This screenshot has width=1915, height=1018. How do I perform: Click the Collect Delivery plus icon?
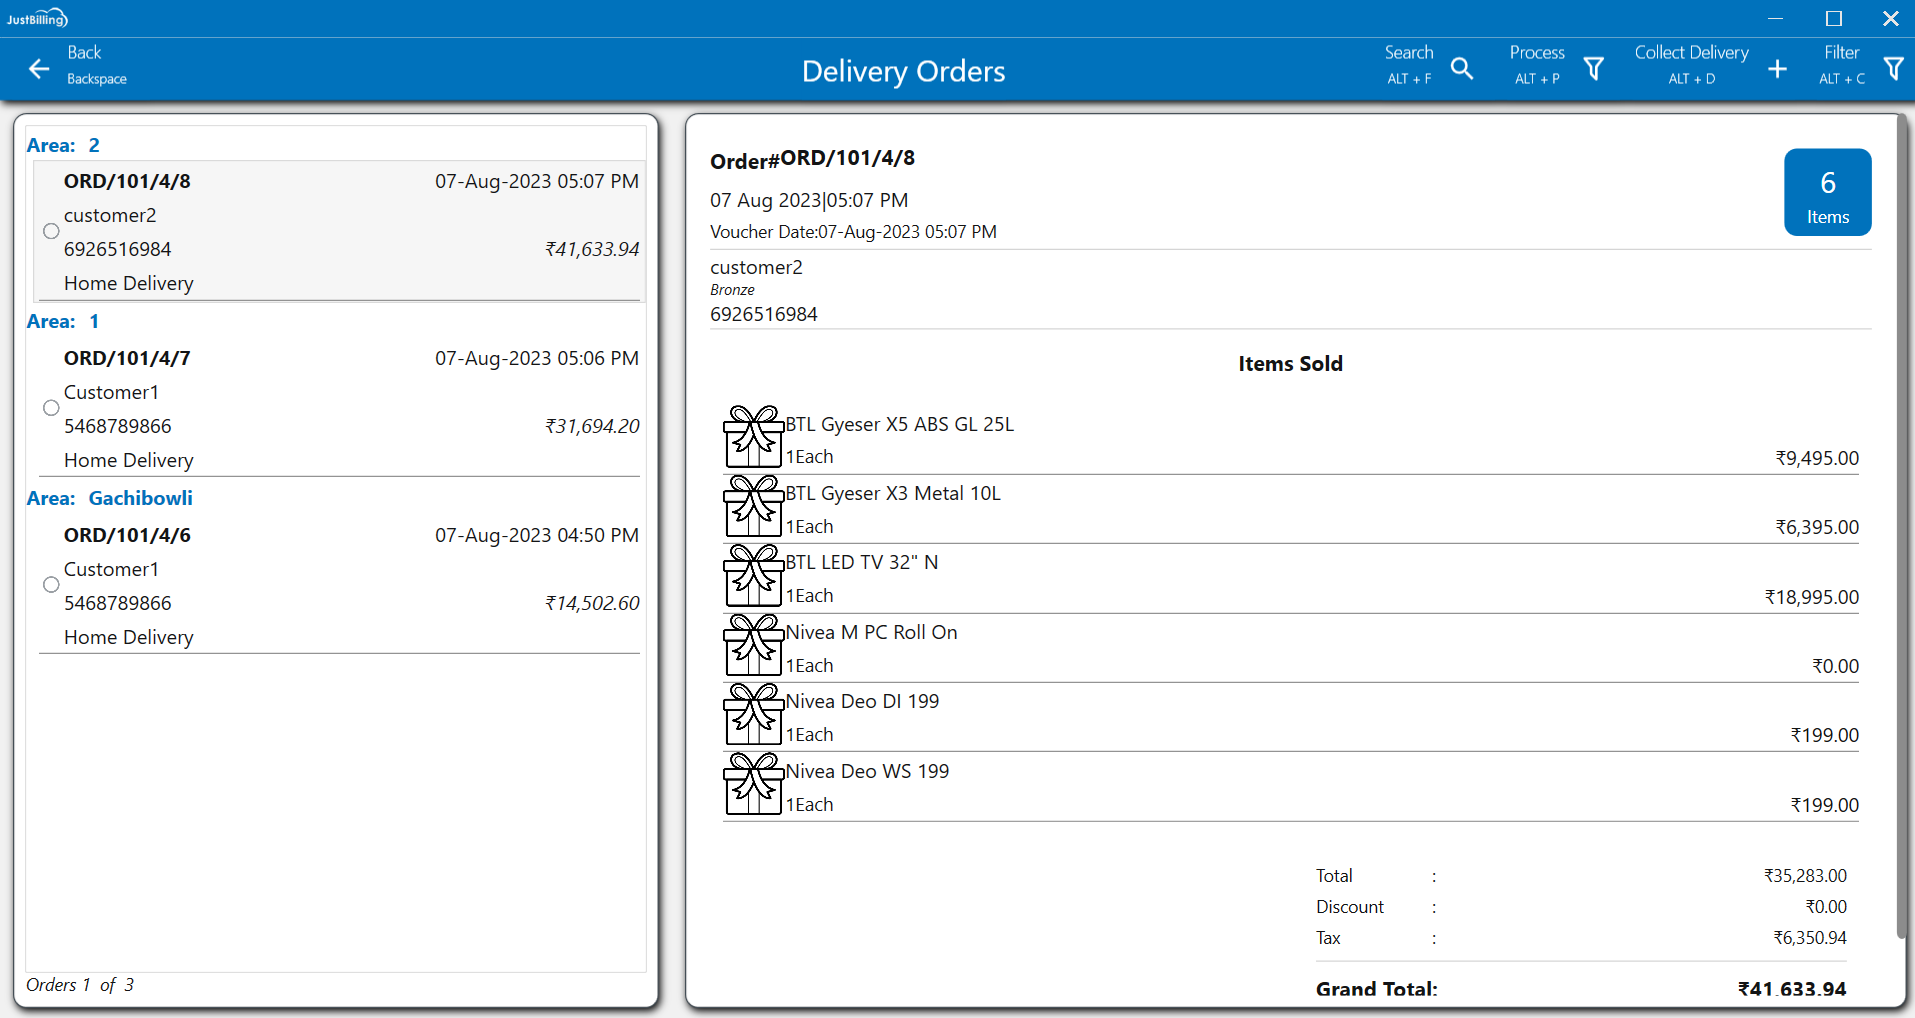(1776, 69)
